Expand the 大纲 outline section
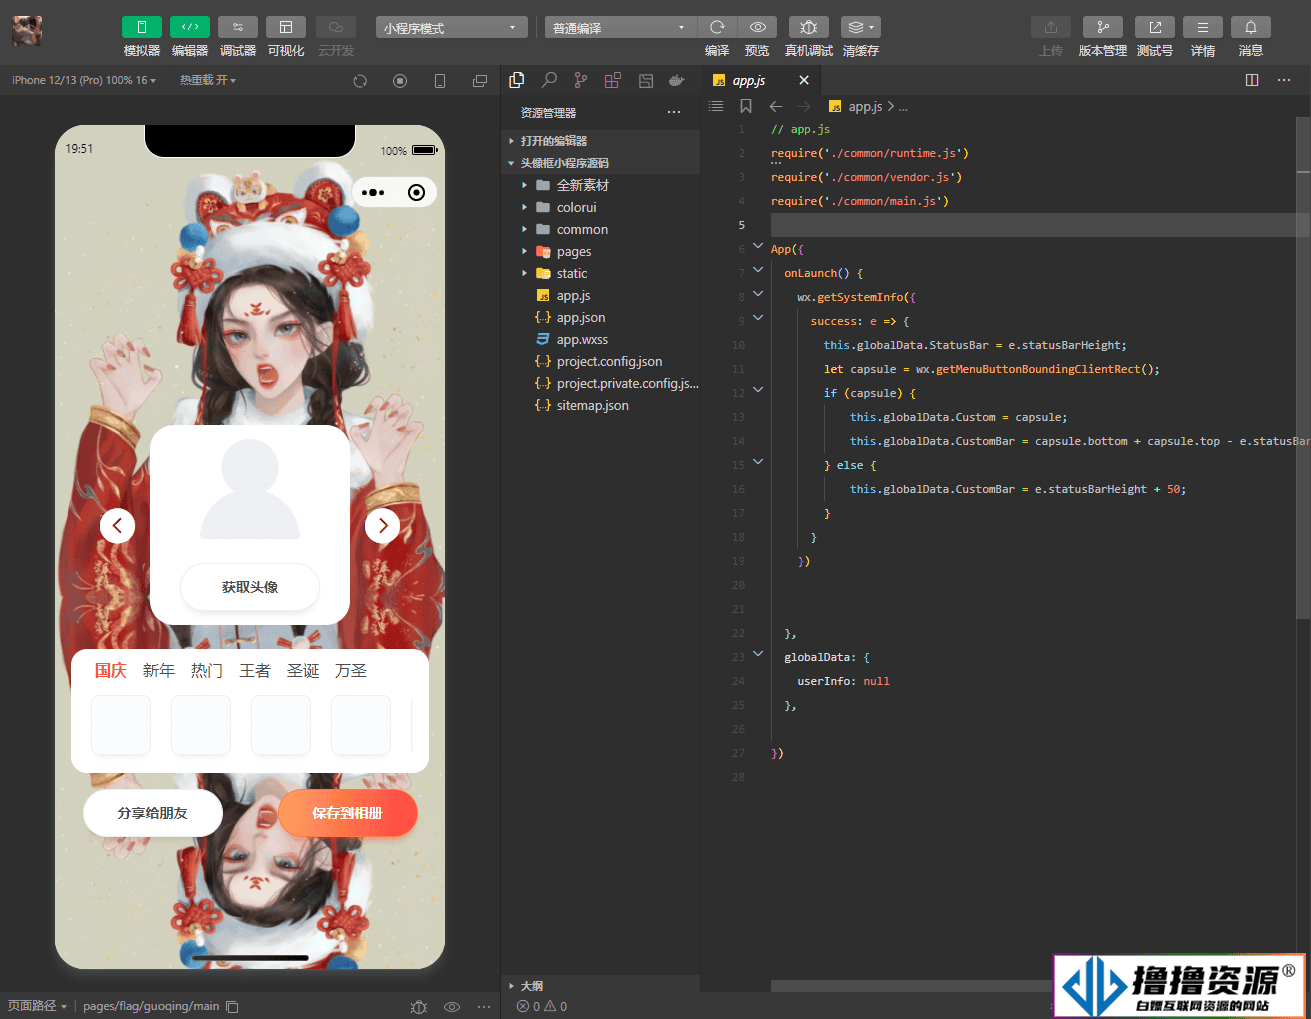 (600, 986)
